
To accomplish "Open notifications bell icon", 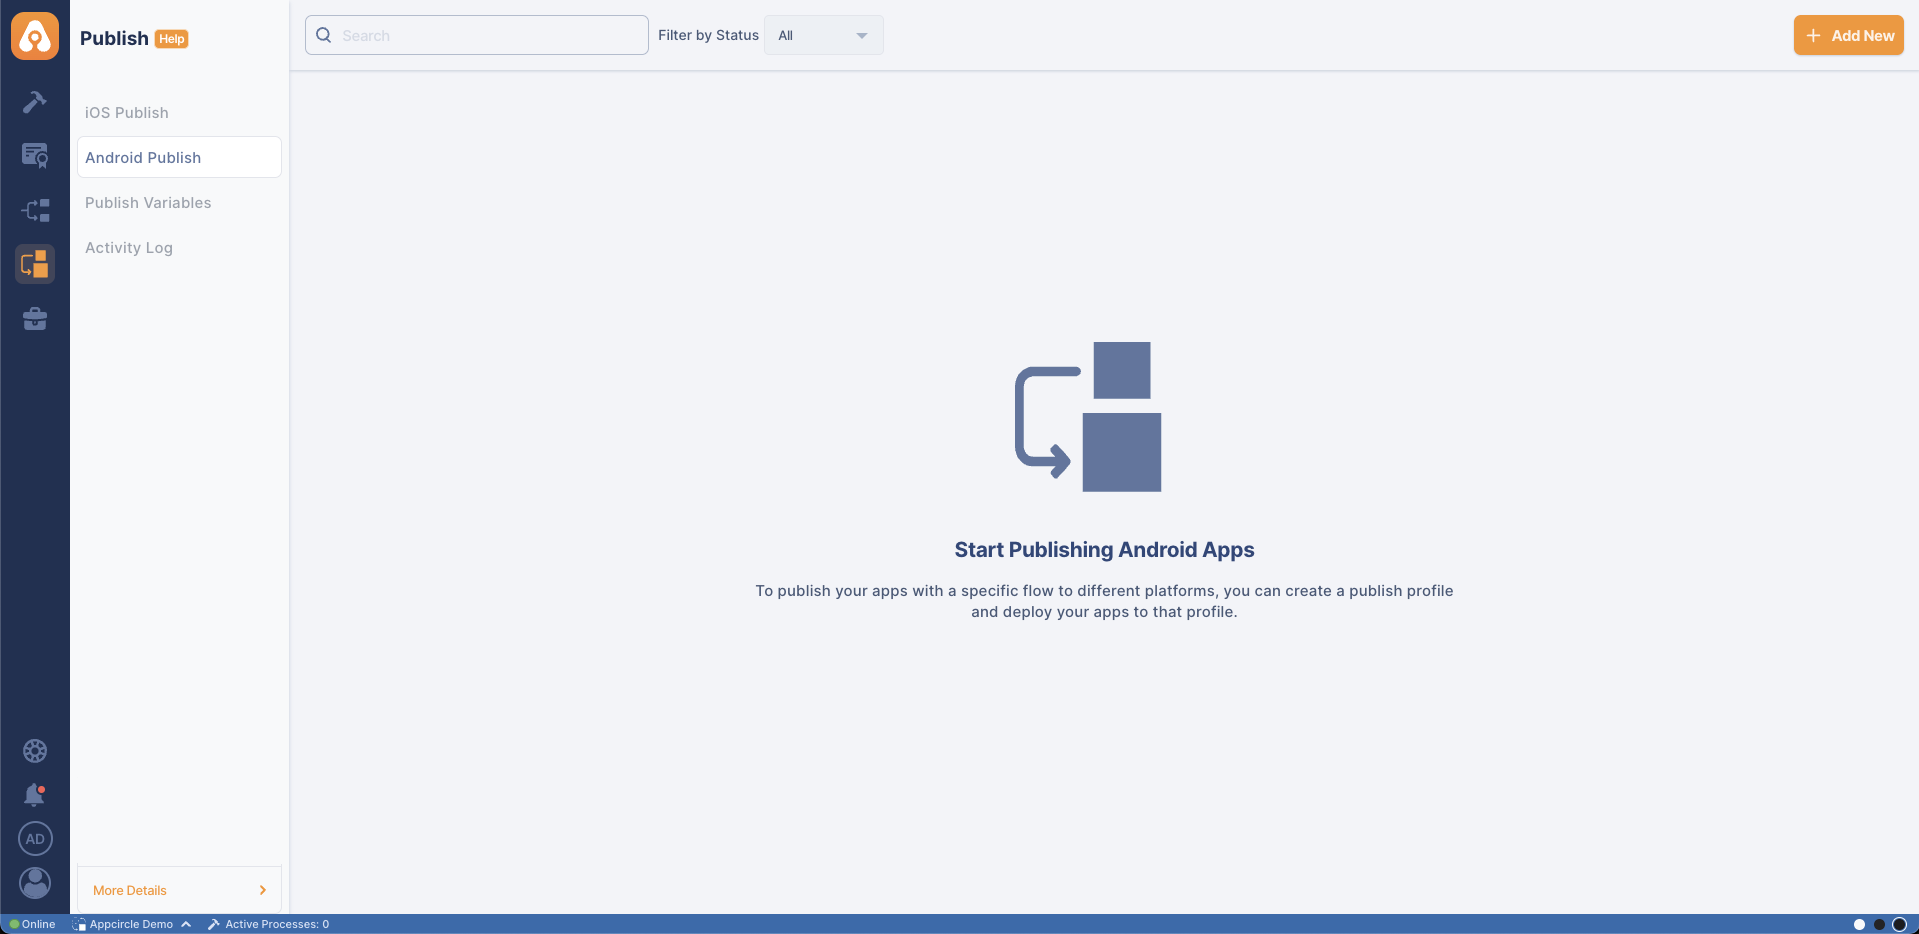I will [x=35, y=795].
